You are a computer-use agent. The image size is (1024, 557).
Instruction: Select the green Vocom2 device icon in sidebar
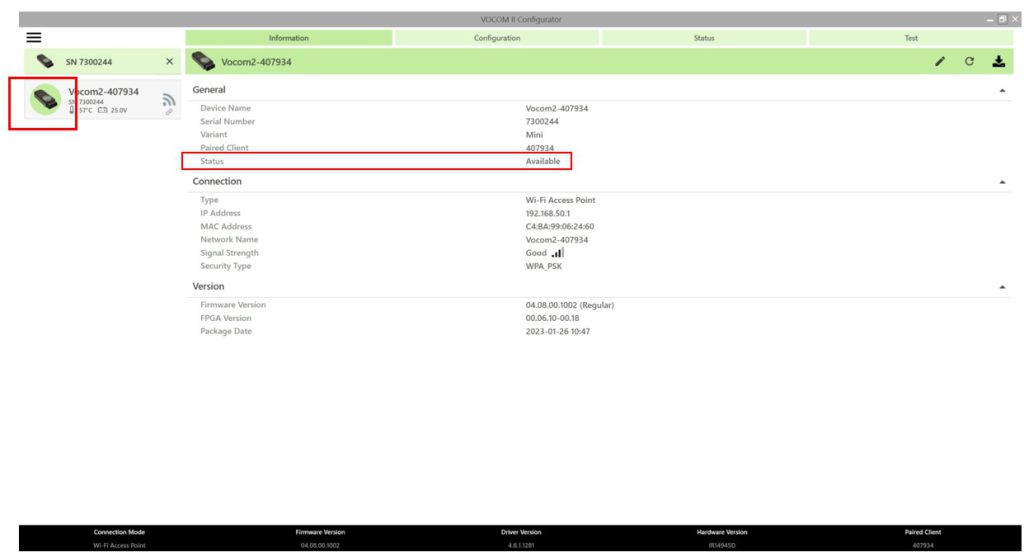point(46,100)
